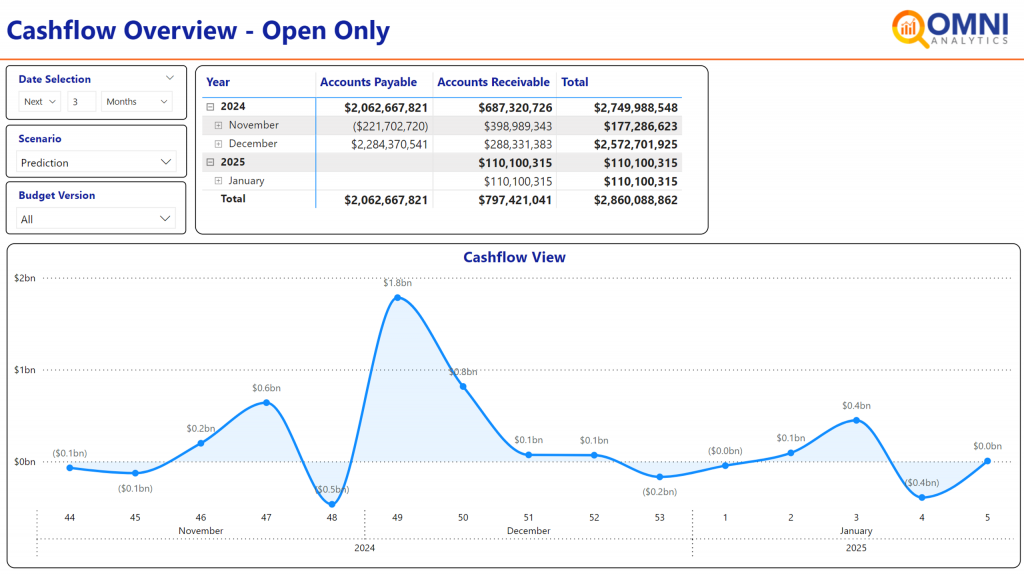Image resolution: width=1024 pixels, height=574 pixels.
Task: Expand the November row in table
Action: 218,126
